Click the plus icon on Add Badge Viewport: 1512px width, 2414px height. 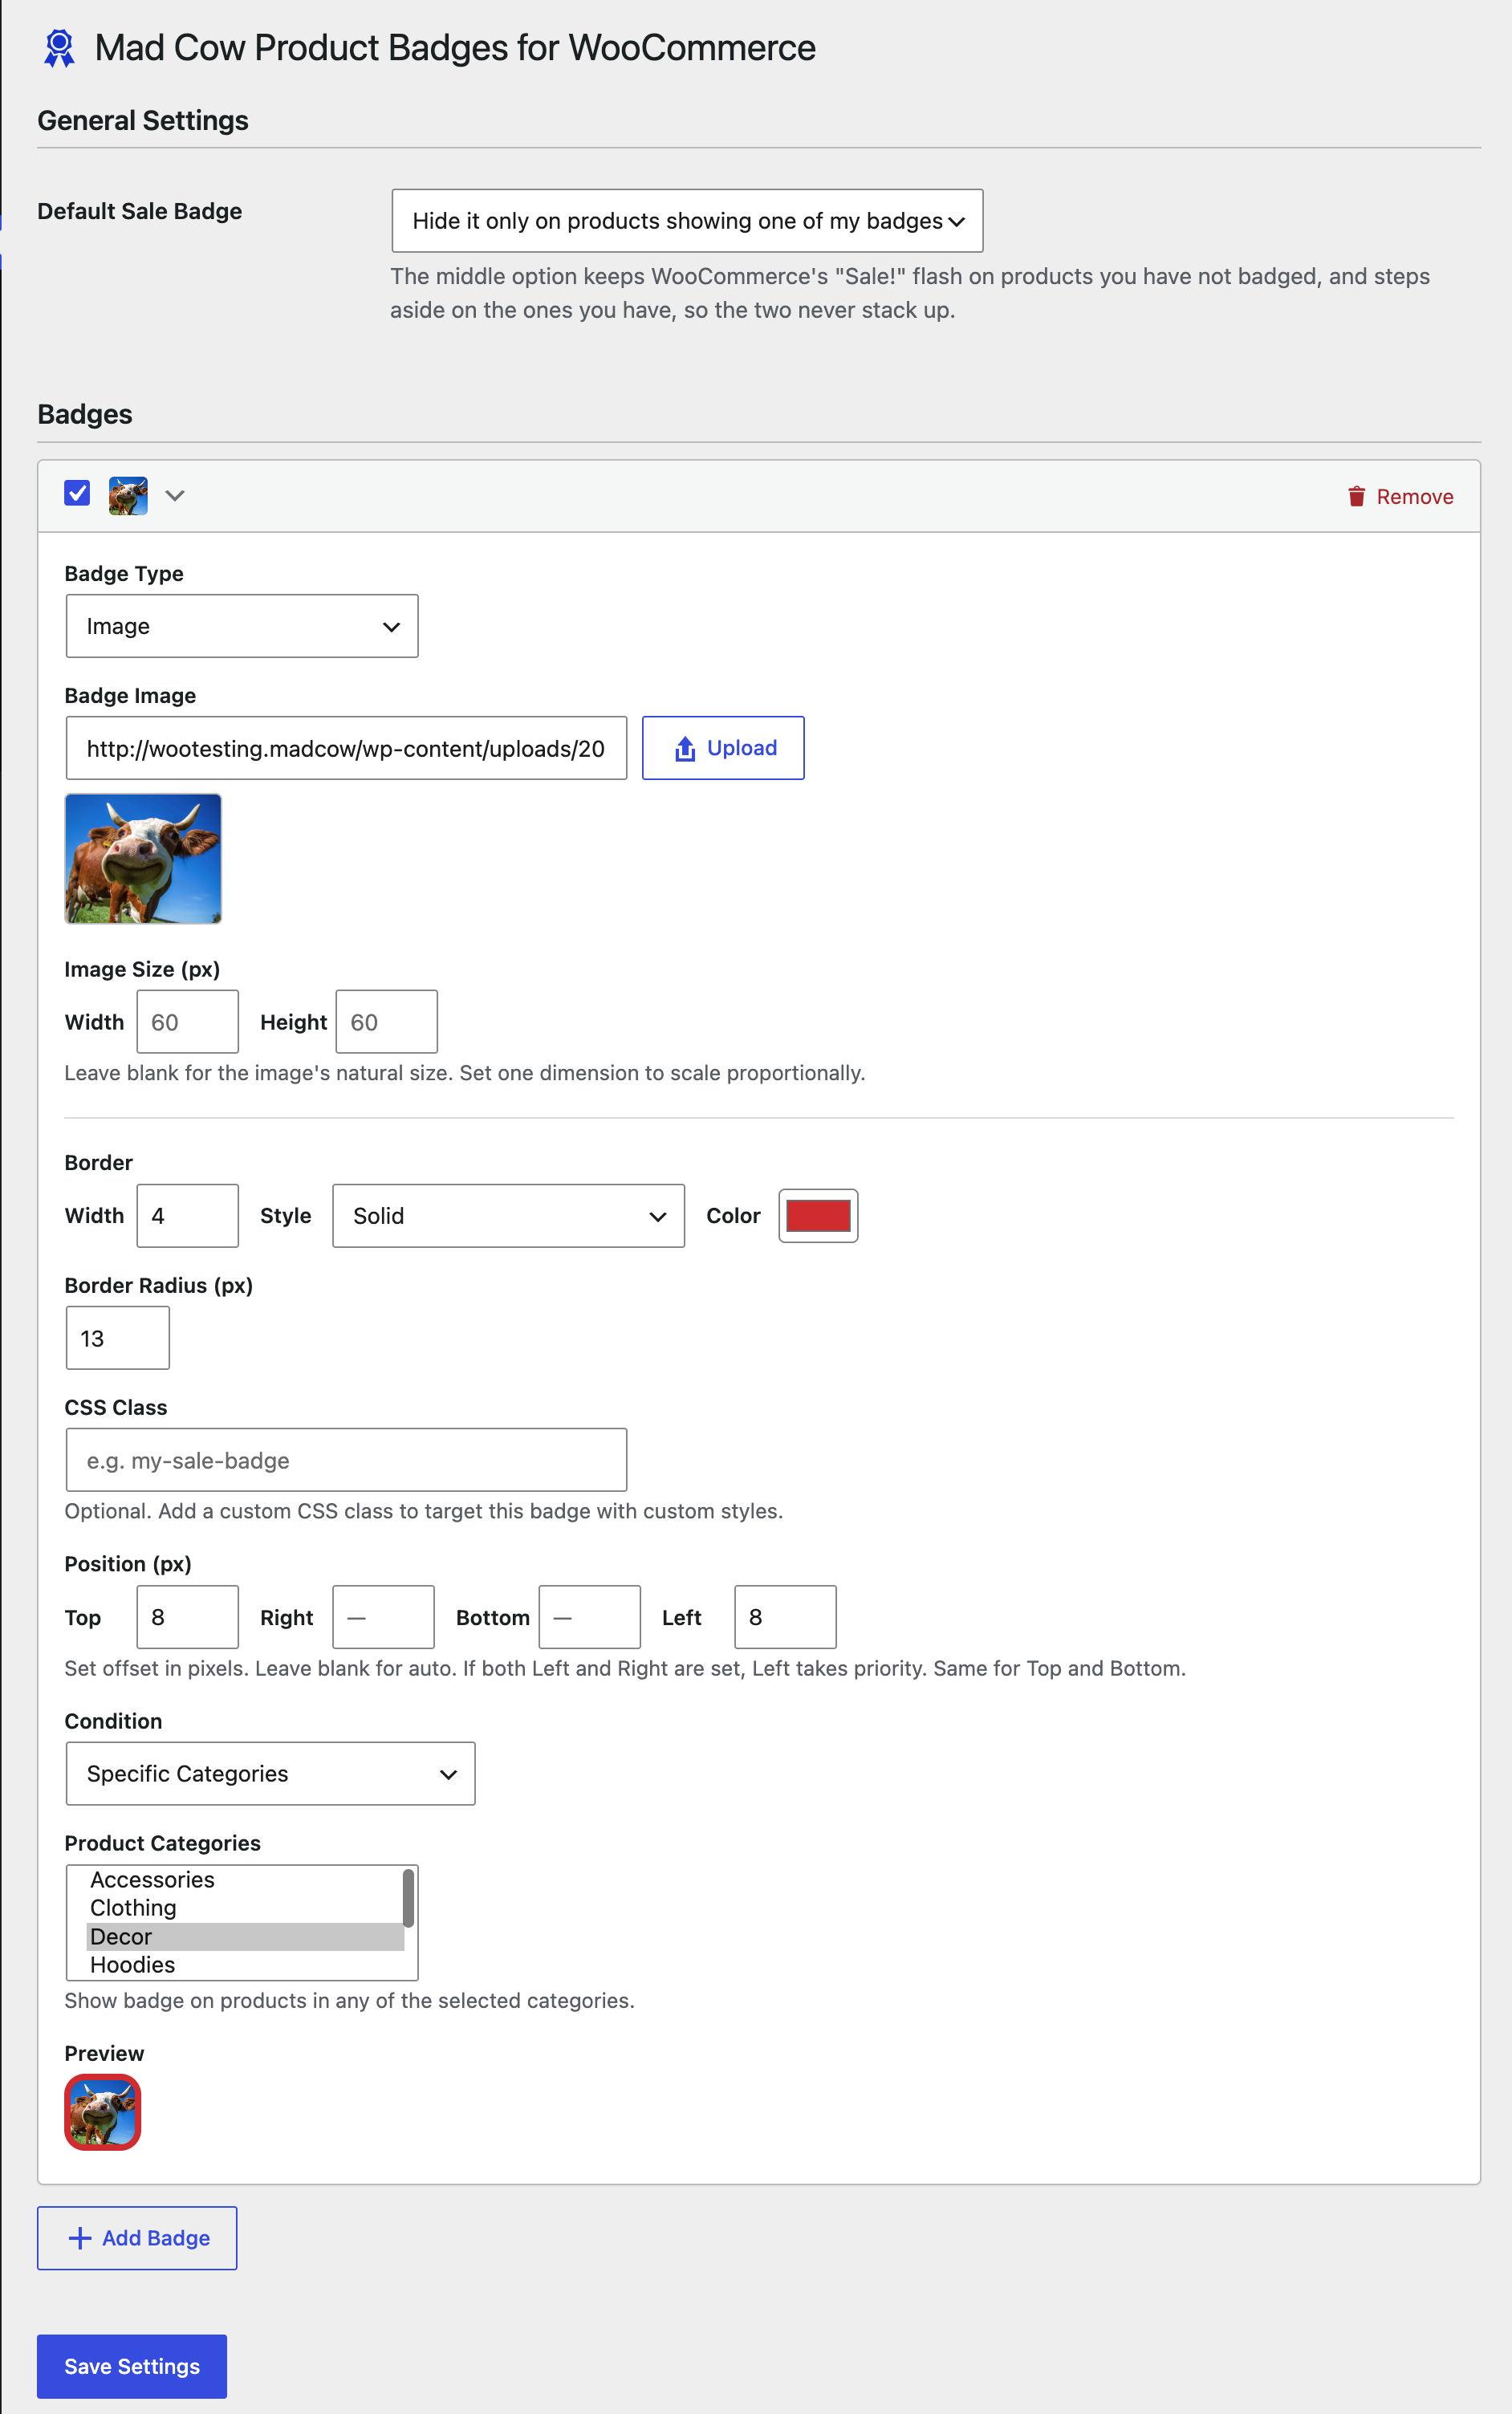[x=80, y=2238]
